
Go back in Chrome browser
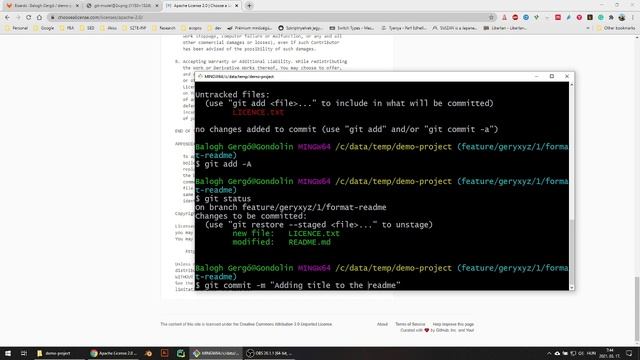tap(7, 18)
